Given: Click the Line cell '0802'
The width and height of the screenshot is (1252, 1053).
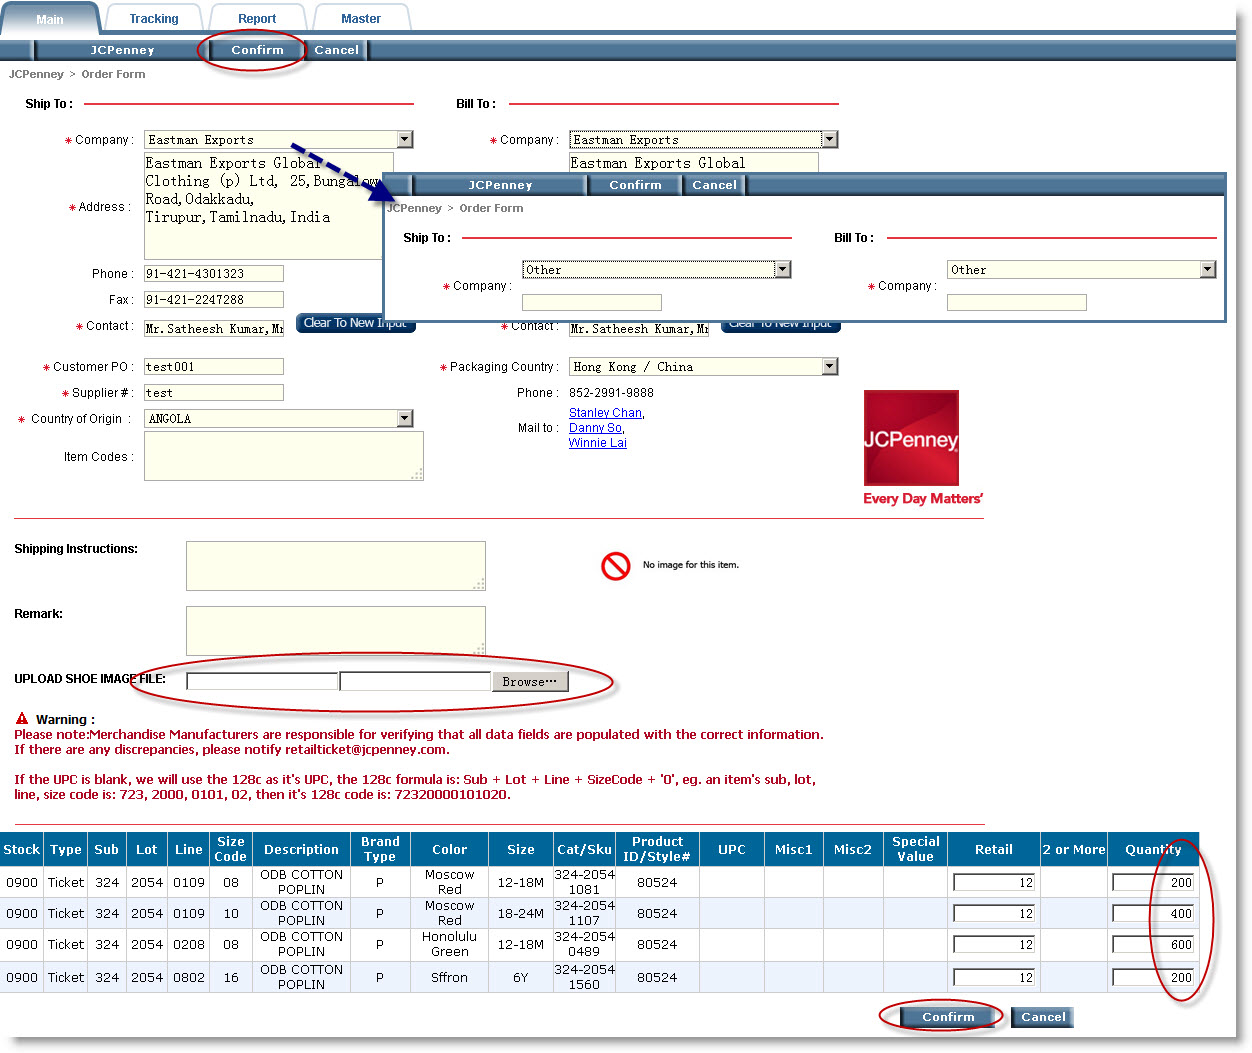Looking at the screenshot, I should point(189,978).
